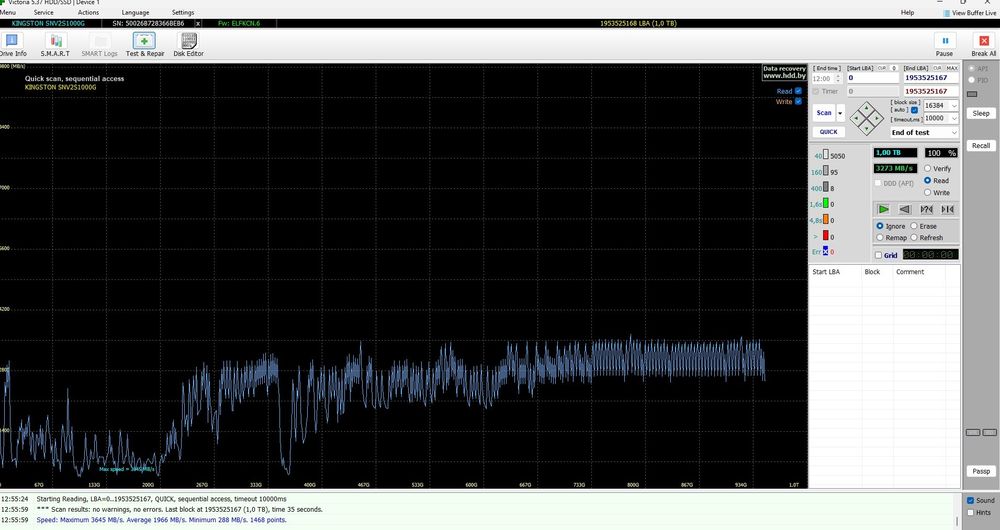Open the Help menu

coord(907,12)
